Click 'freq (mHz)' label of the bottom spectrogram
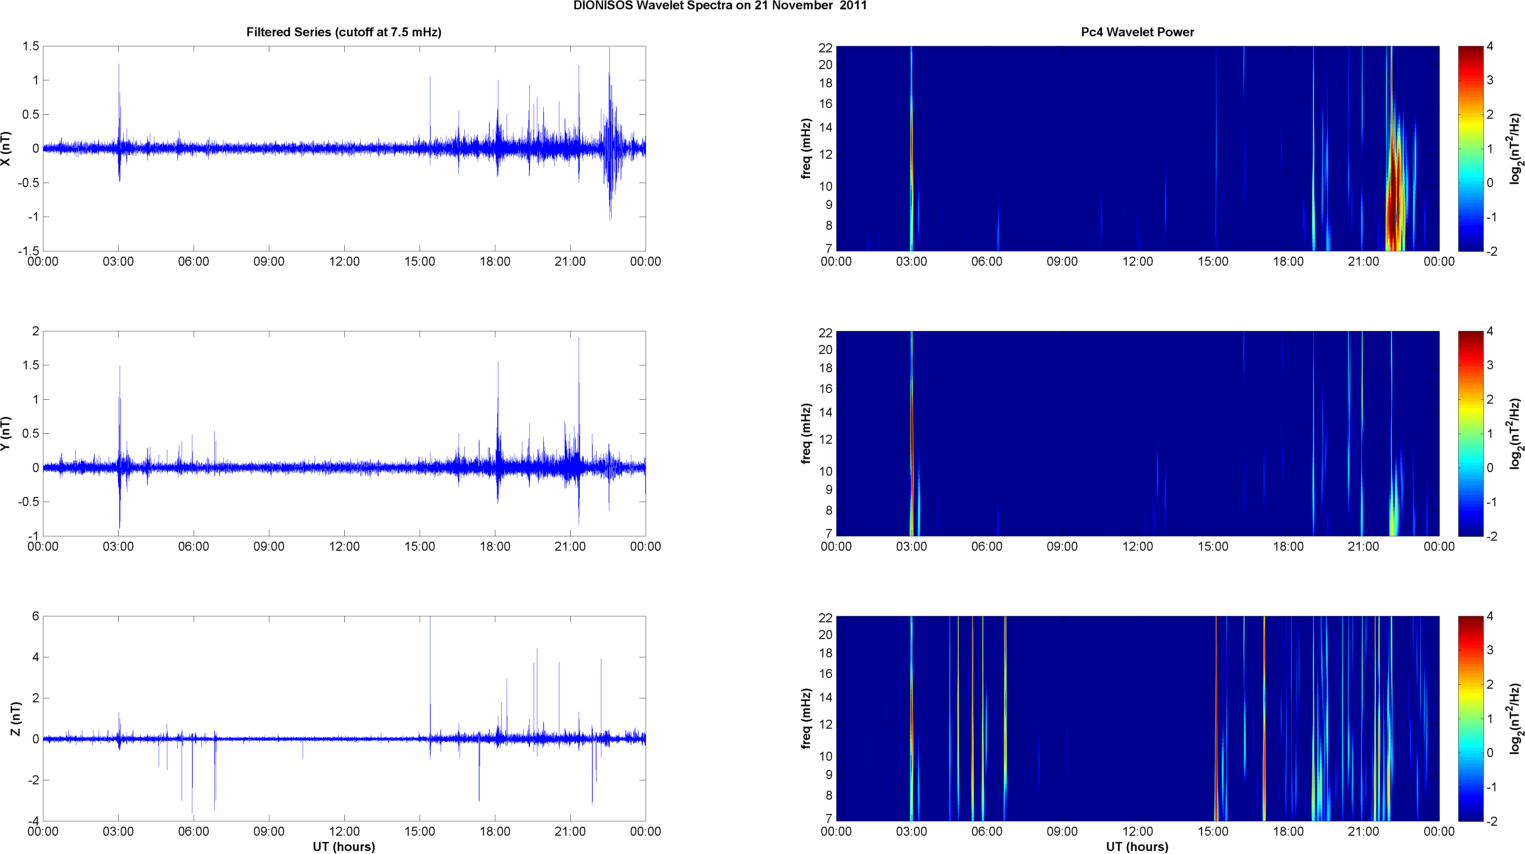The image size is (1525, 854). click(806, 719)
